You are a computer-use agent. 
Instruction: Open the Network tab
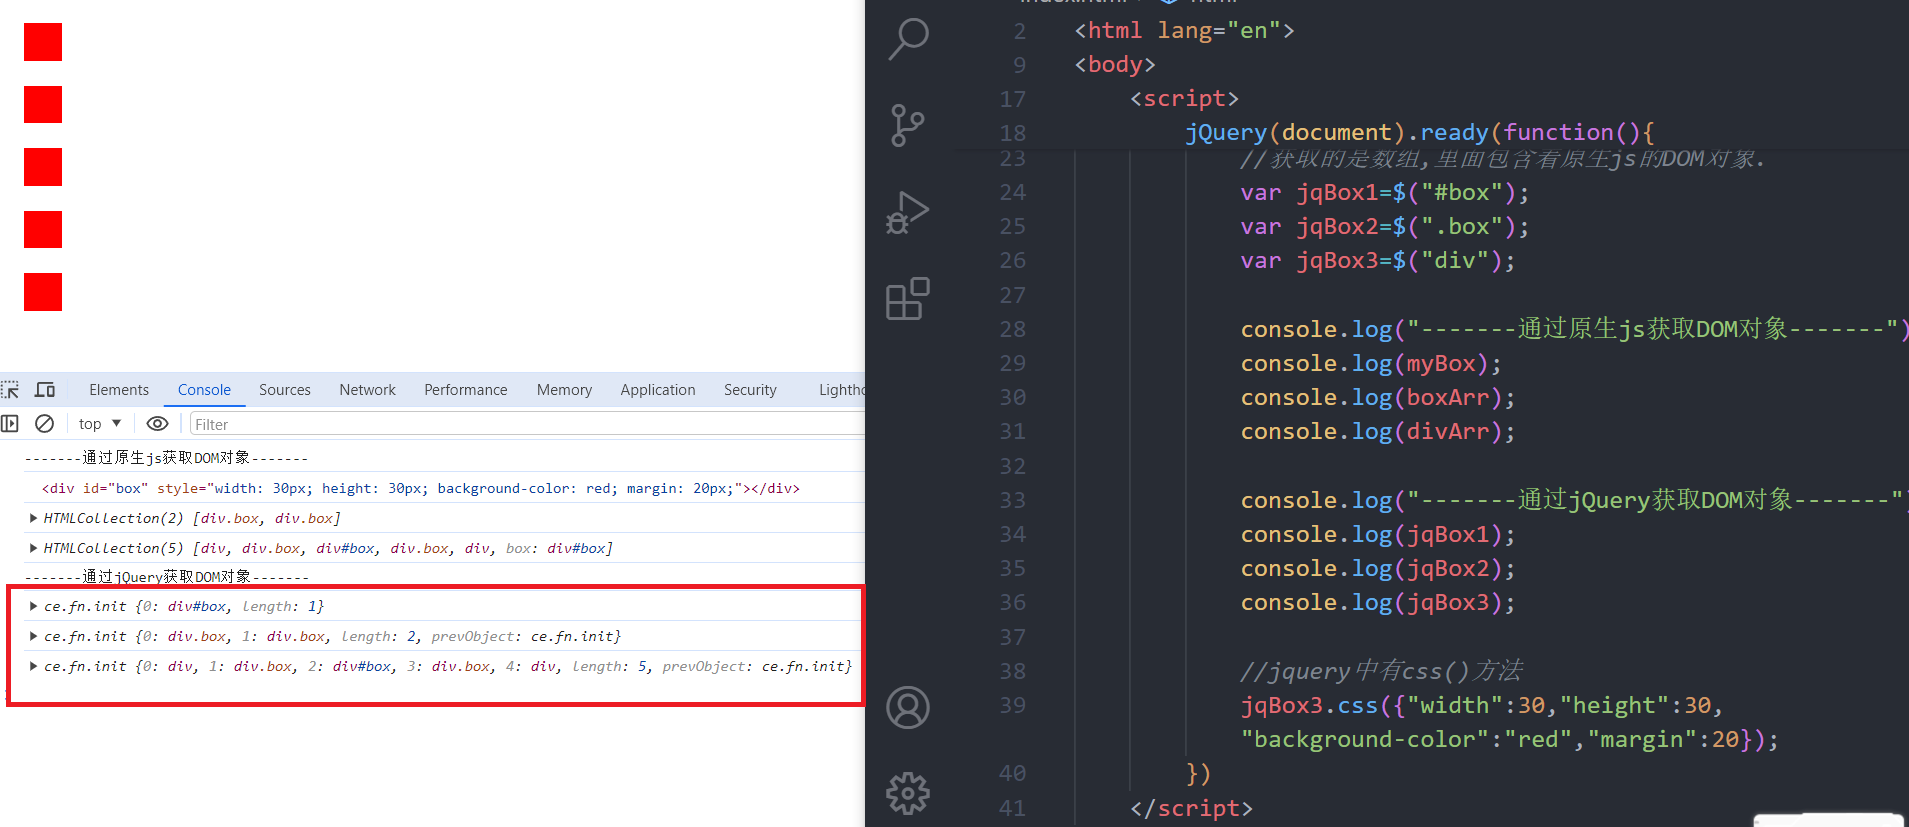point(367,390)
